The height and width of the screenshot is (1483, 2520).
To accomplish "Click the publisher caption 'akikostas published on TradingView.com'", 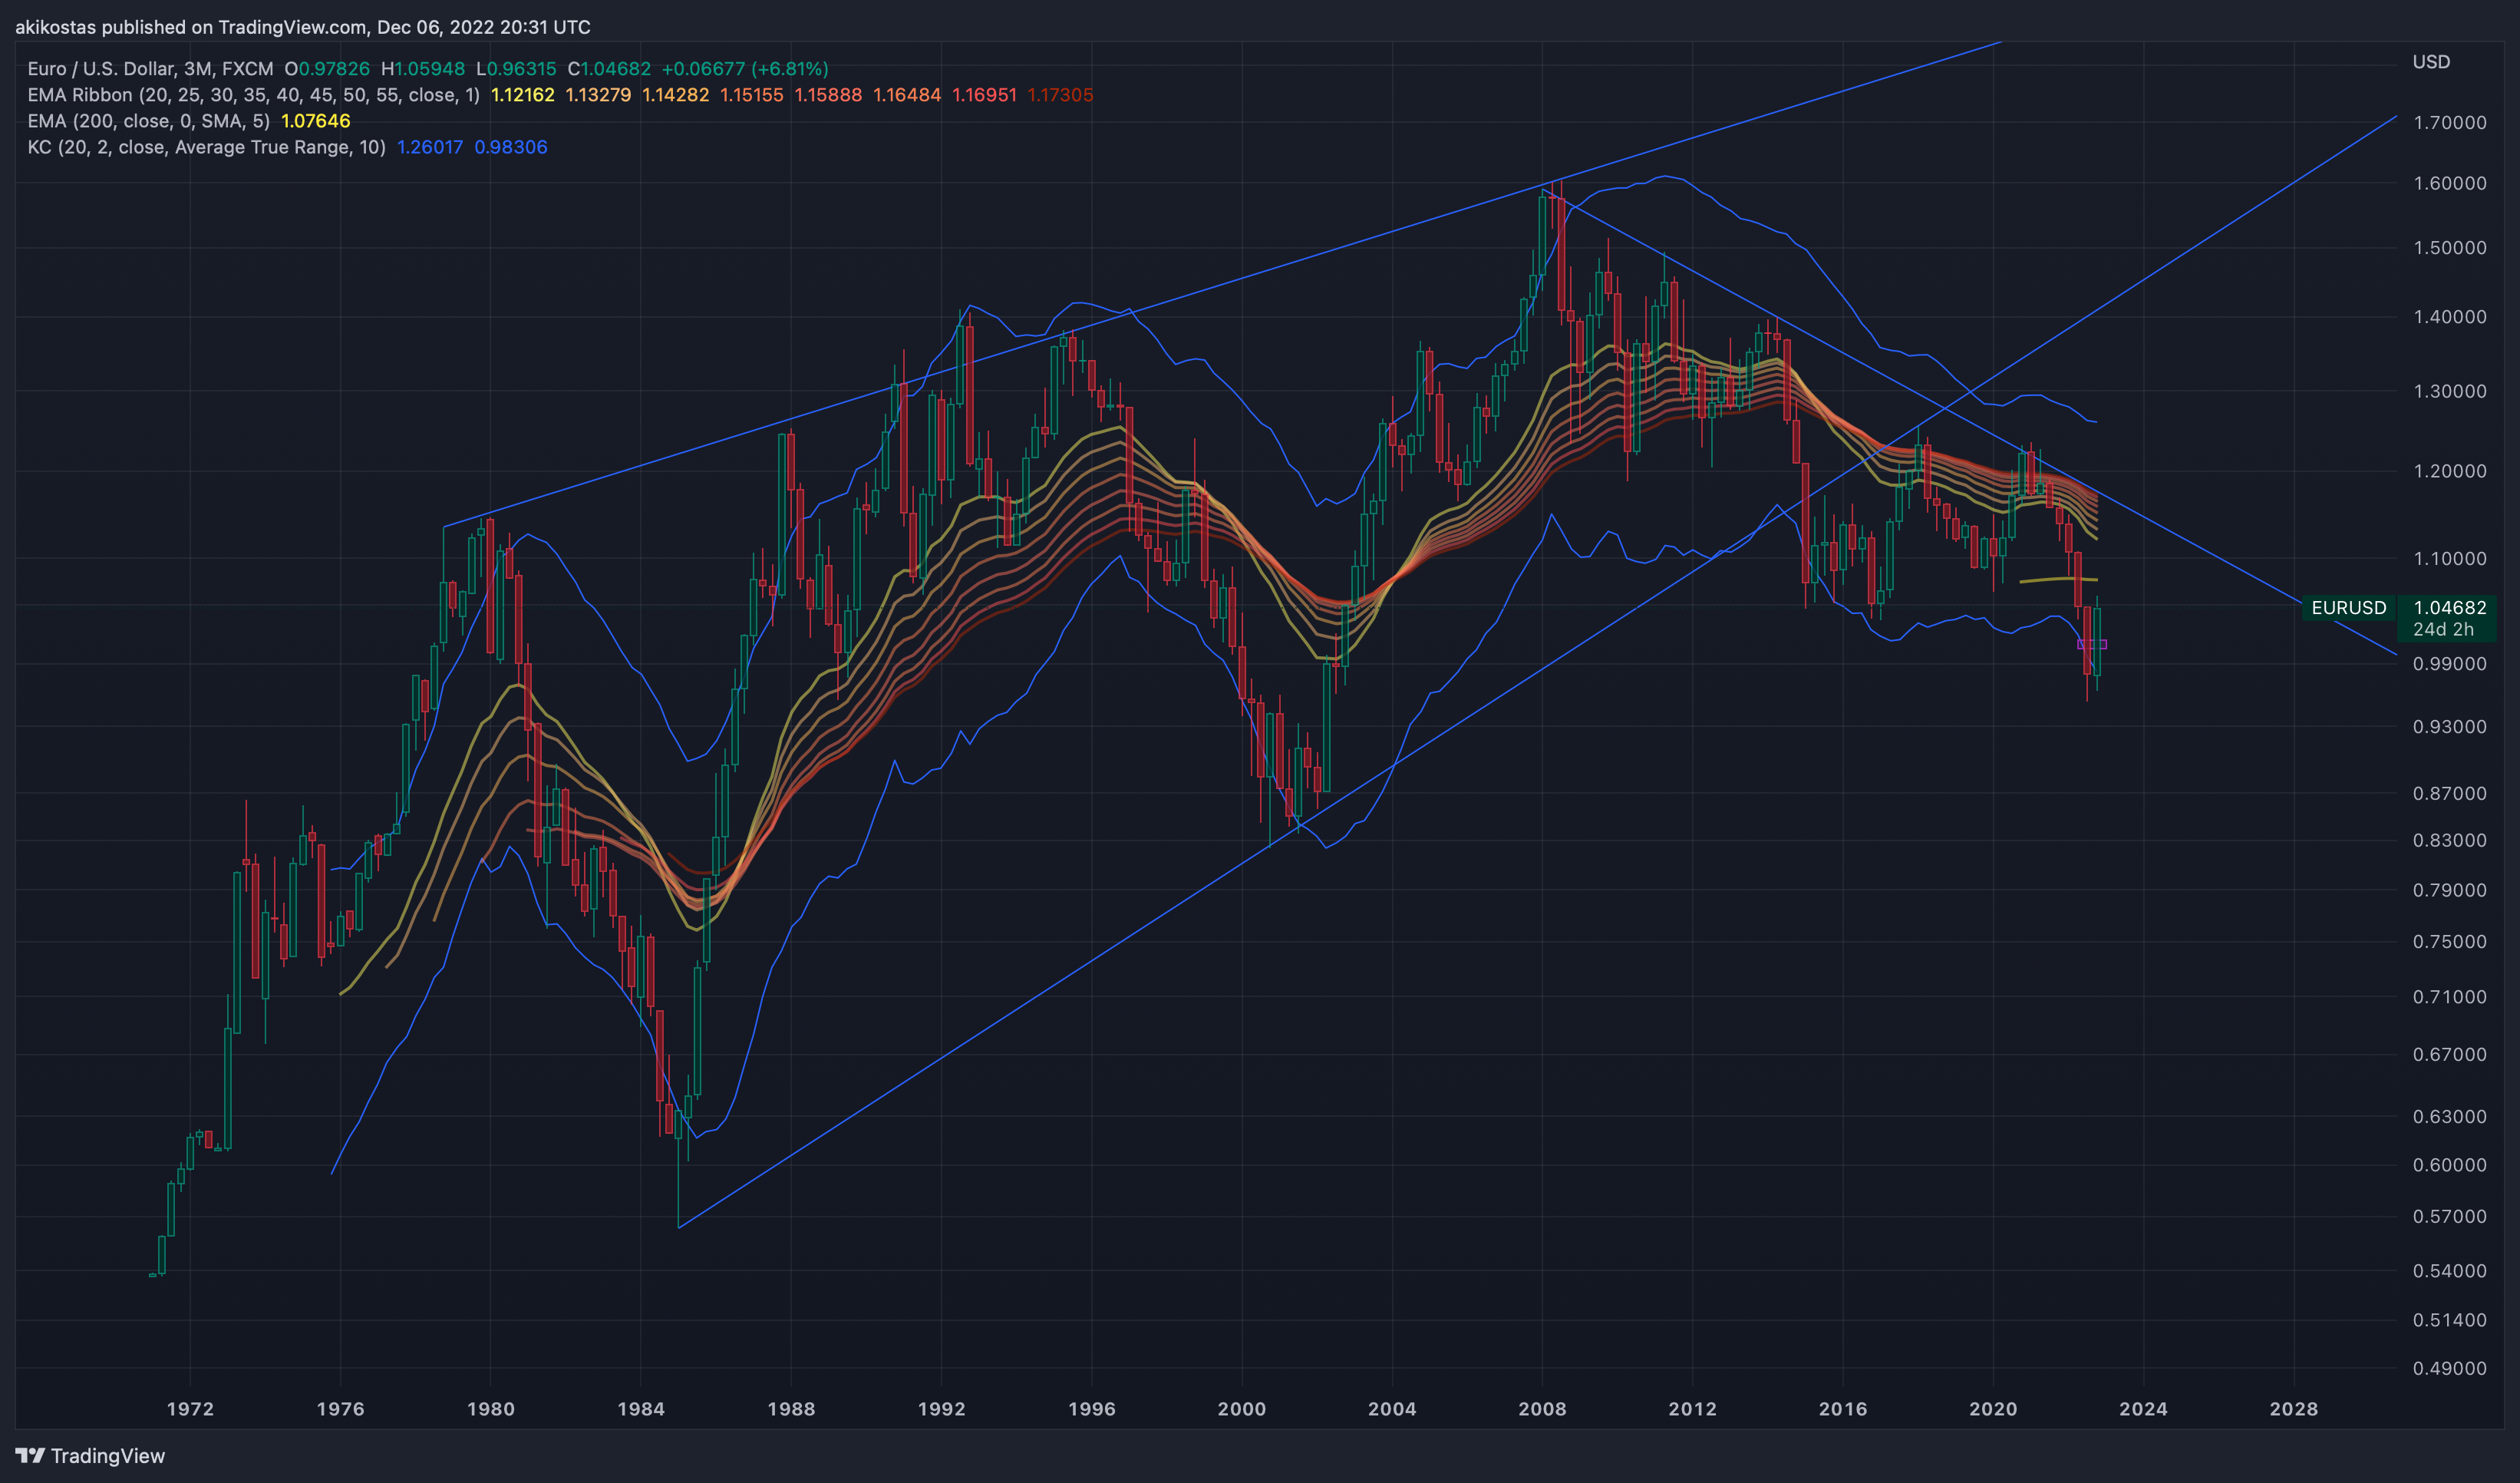I will [191, 27].
